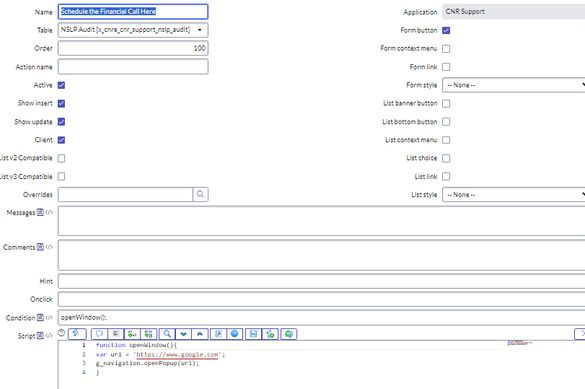Click the edit icon next to Comments label

pos(40,247)
